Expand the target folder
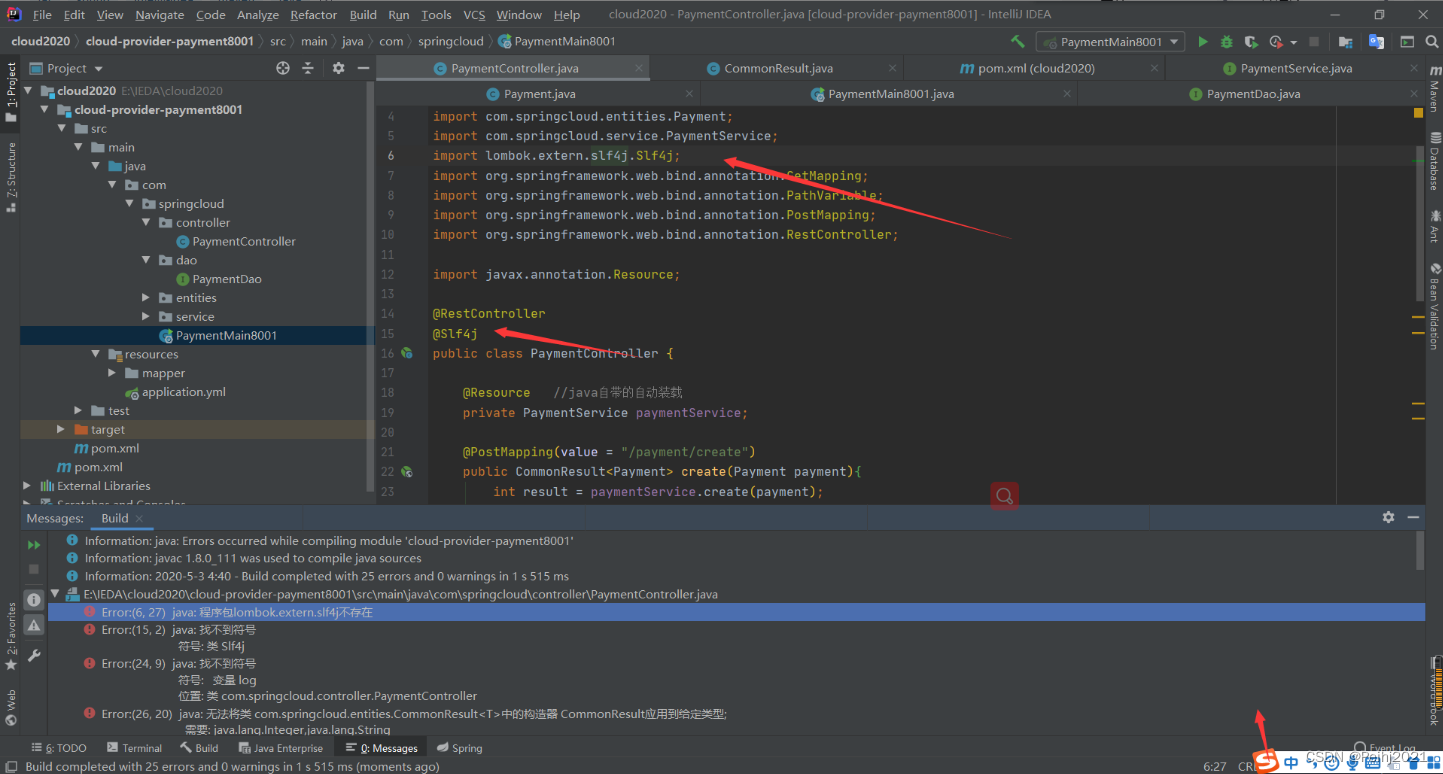The width and height of the screenshot is (1443, 774). pyautogui.click(x=63, y=430)
